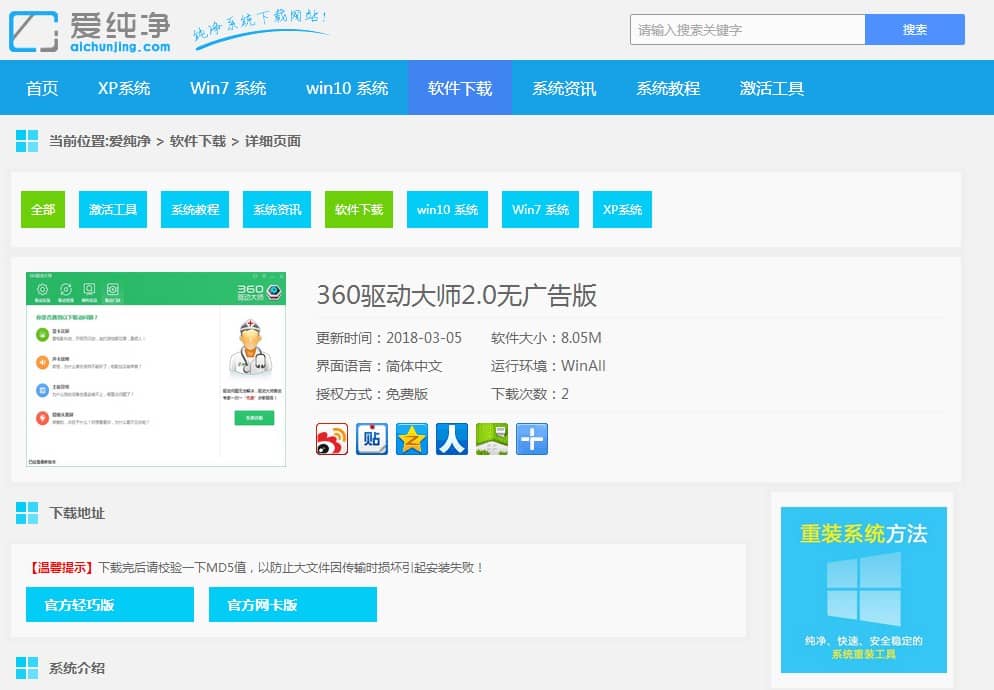
Task: Open the 360驱动大师 screenshot thumbnail
Action: [x=156, y=369]
